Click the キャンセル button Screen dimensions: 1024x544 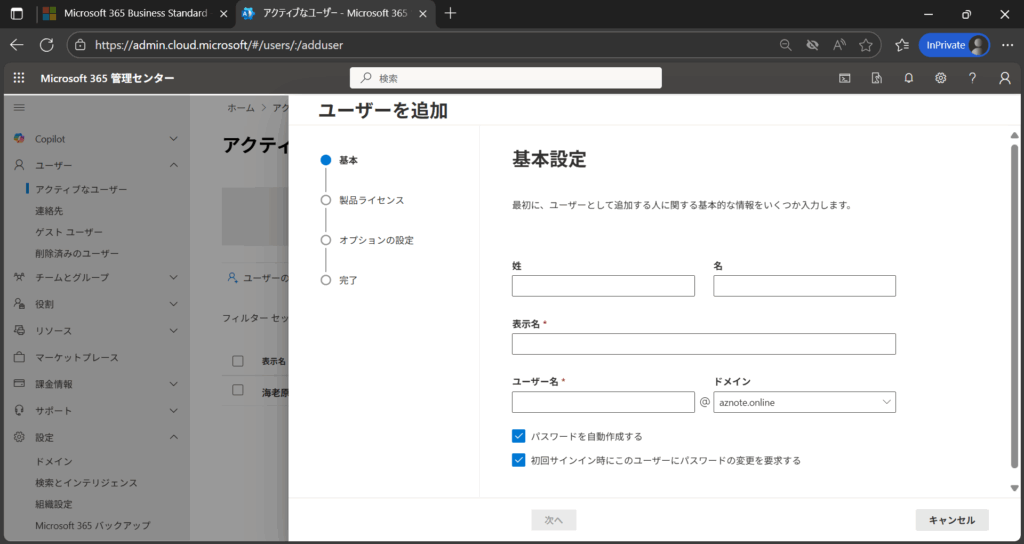tap(951, 520)
